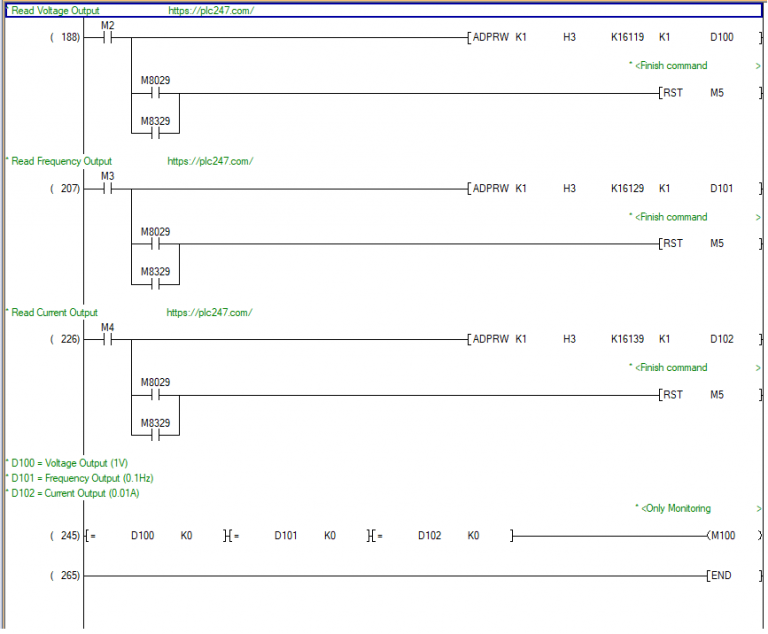Click the ADPRW instruction writing to D102
Image resolution: width=768 pixels, height=634 pixels.
[x=615, y=339]
